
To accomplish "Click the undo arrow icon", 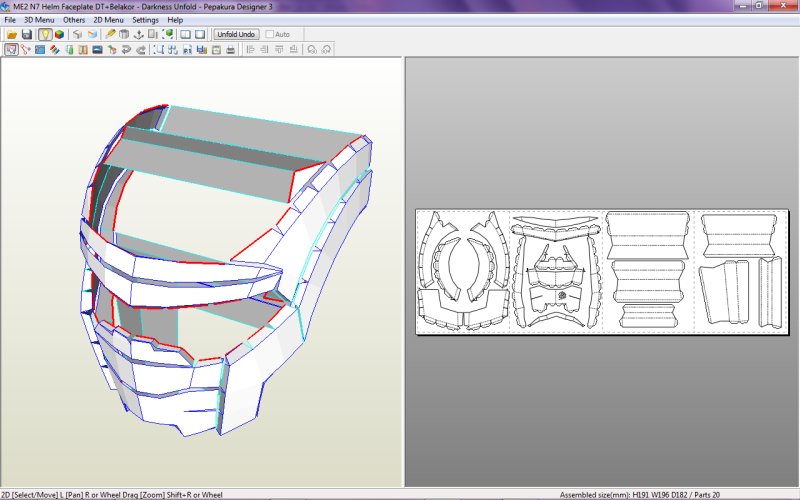I will 126,49.
